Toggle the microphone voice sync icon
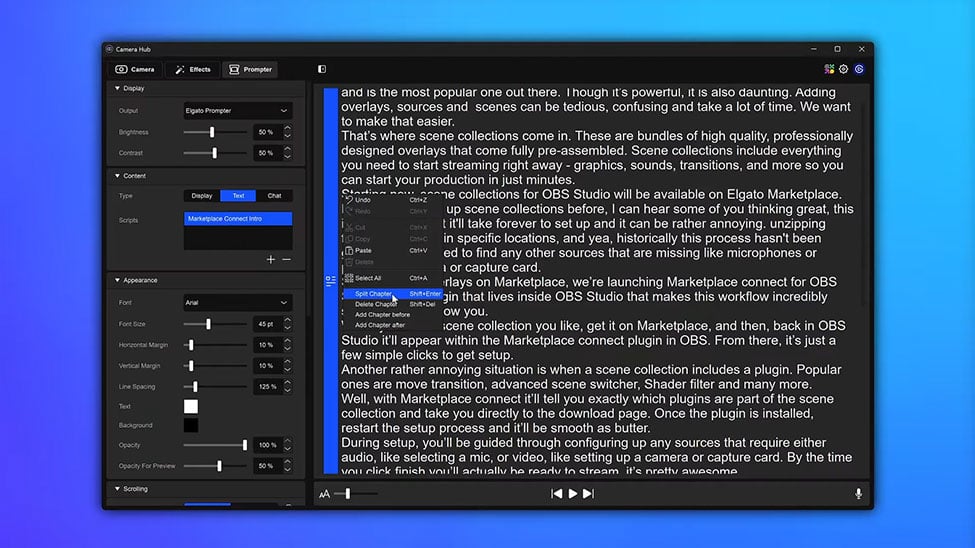Viewport: 975px width, 548px height. pos(859,494)
